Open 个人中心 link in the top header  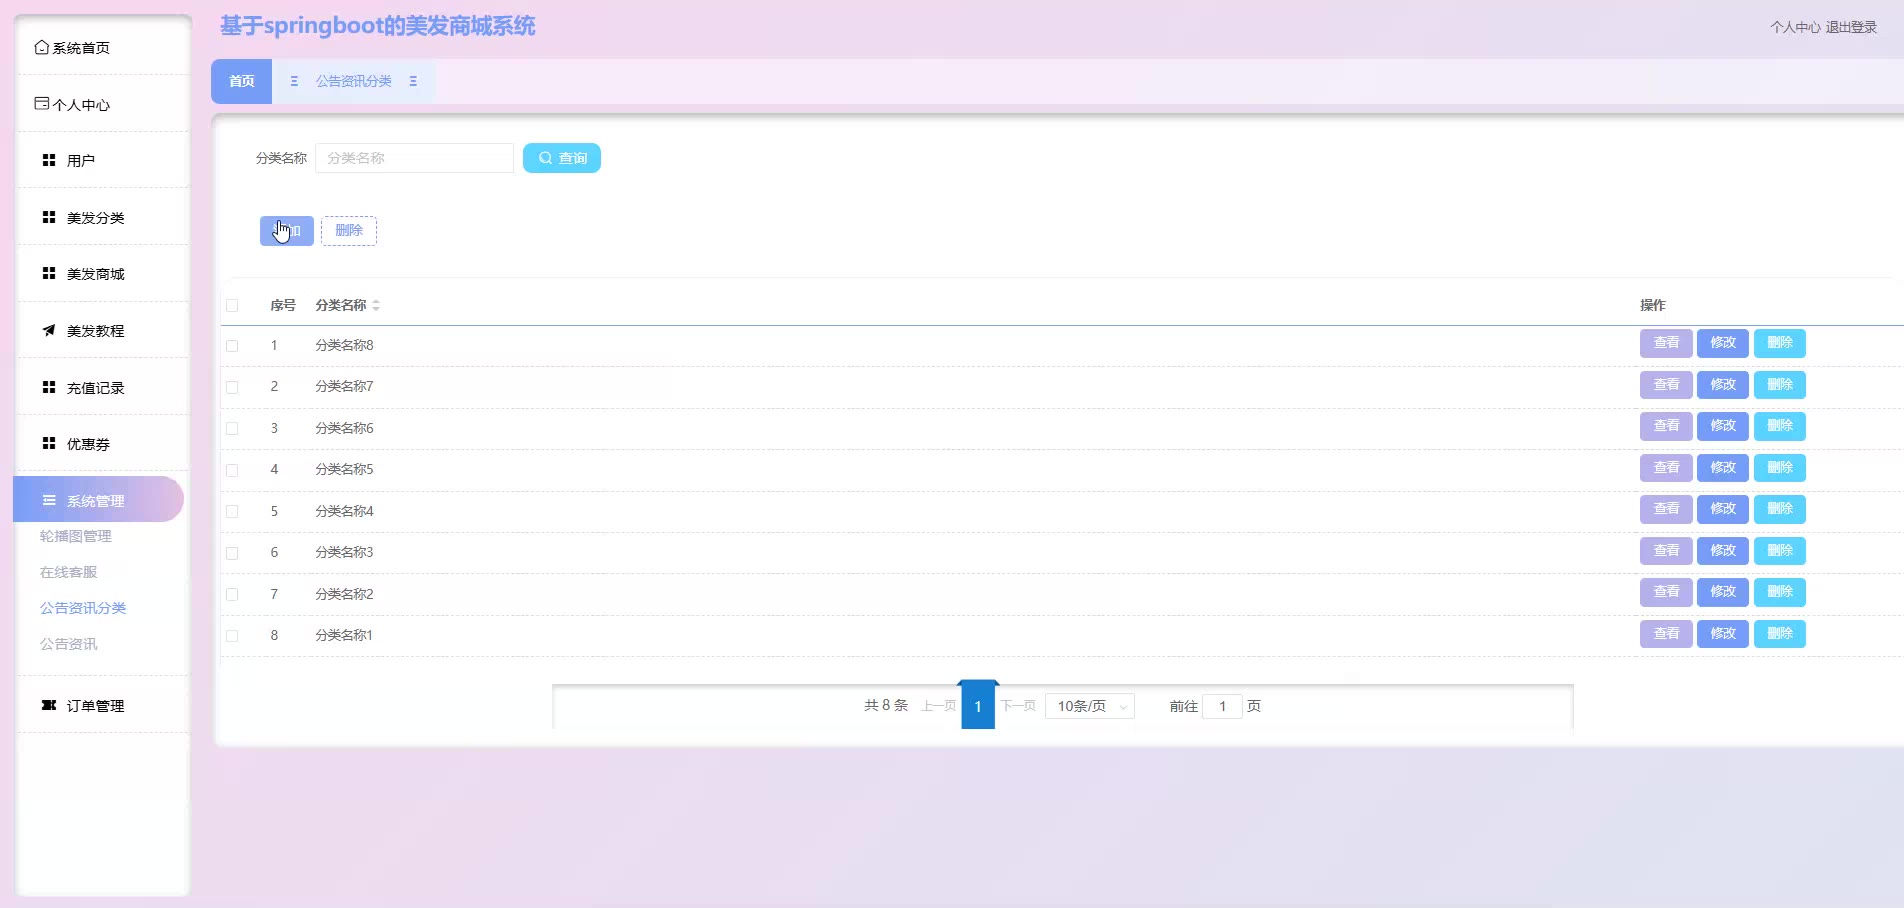(1795, 27)
